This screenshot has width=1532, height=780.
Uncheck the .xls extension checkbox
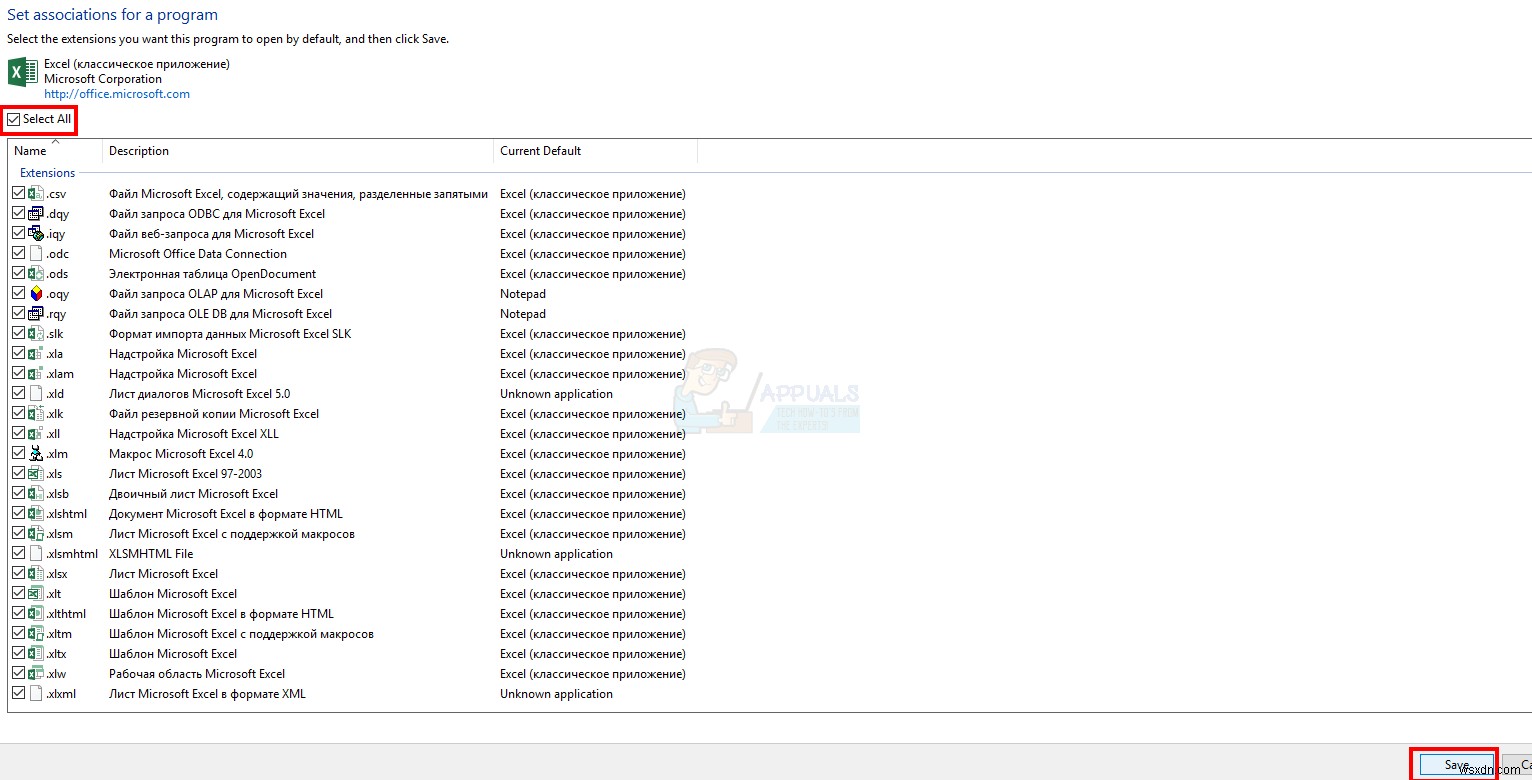(x=19, y=474)
